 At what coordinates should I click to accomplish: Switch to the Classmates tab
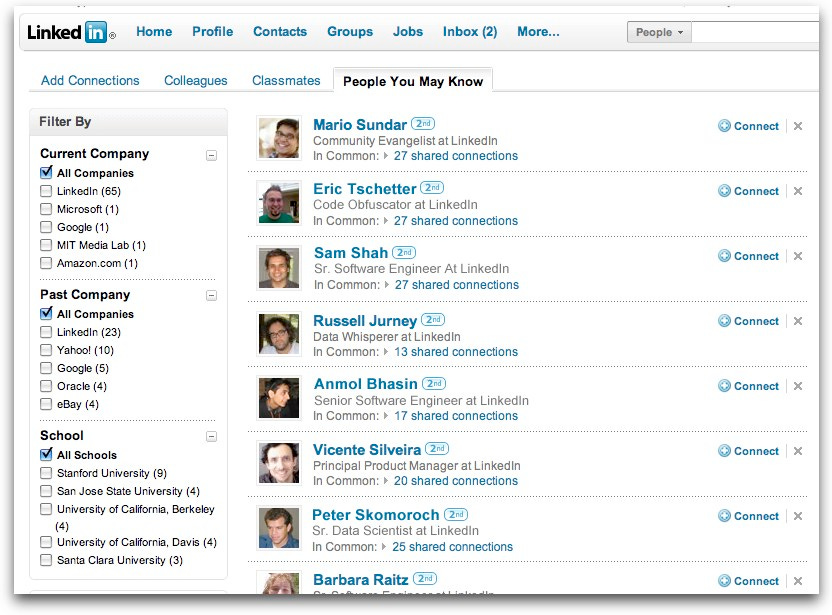(286, 81)
